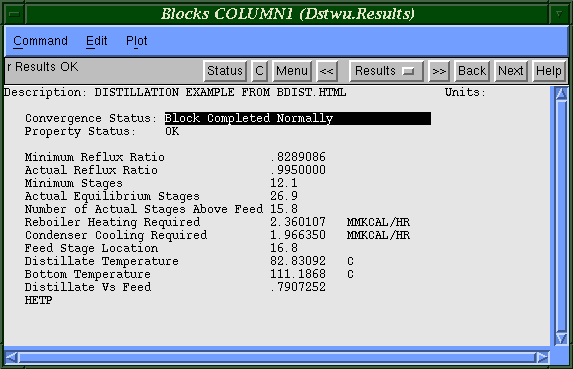Click the Condenser MMKCAL/HR unit label
The width and height of the screenshot is (573, 369).
(378, 235)
